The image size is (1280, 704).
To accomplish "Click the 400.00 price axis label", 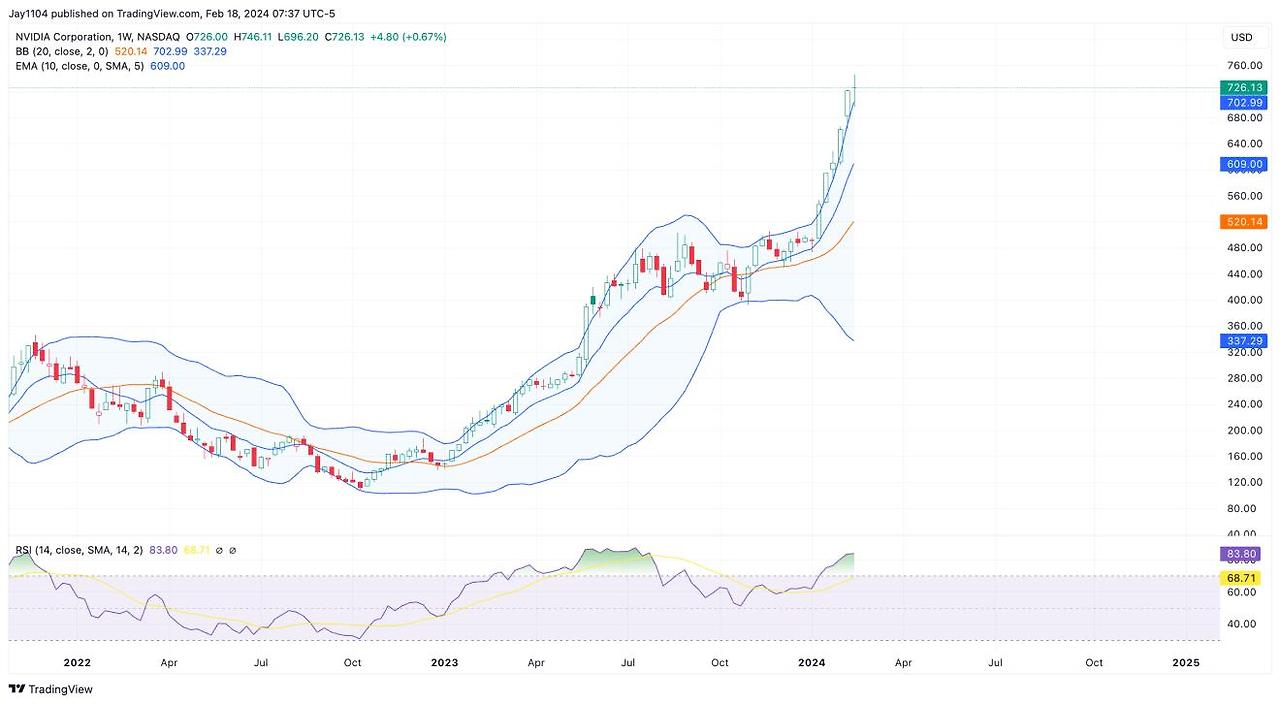I will coord(1244,300).
